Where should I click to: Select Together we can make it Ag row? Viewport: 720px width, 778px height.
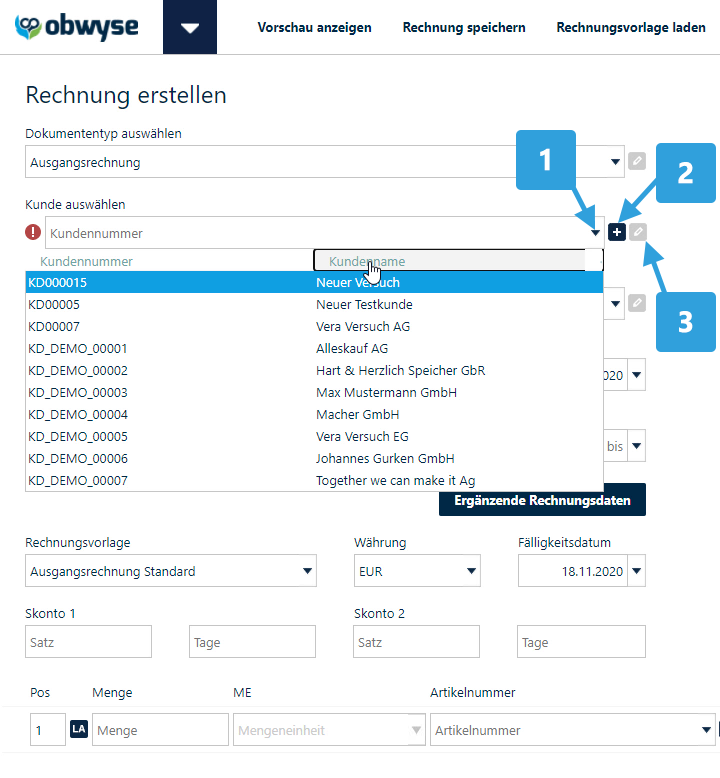click(315, 480)
